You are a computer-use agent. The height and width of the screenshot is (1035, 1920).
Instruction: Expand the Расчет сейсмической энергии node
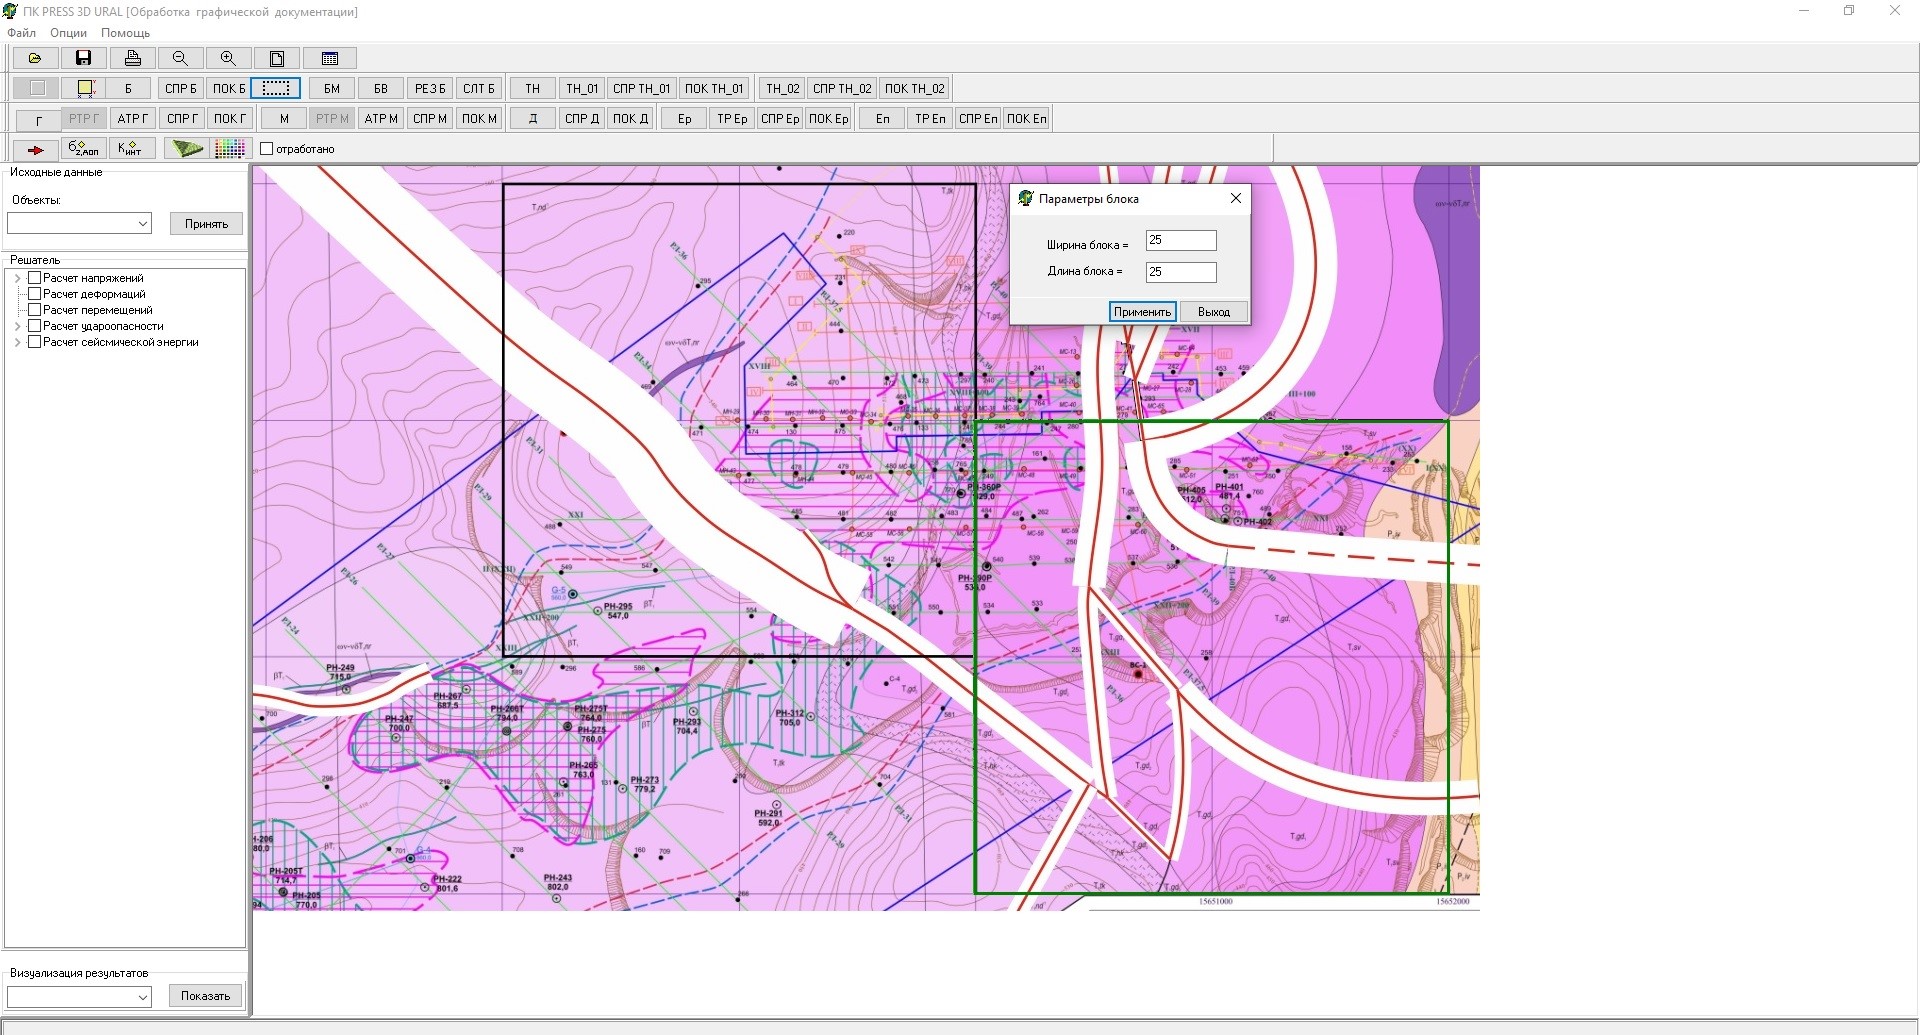click(x=18, y=342)
